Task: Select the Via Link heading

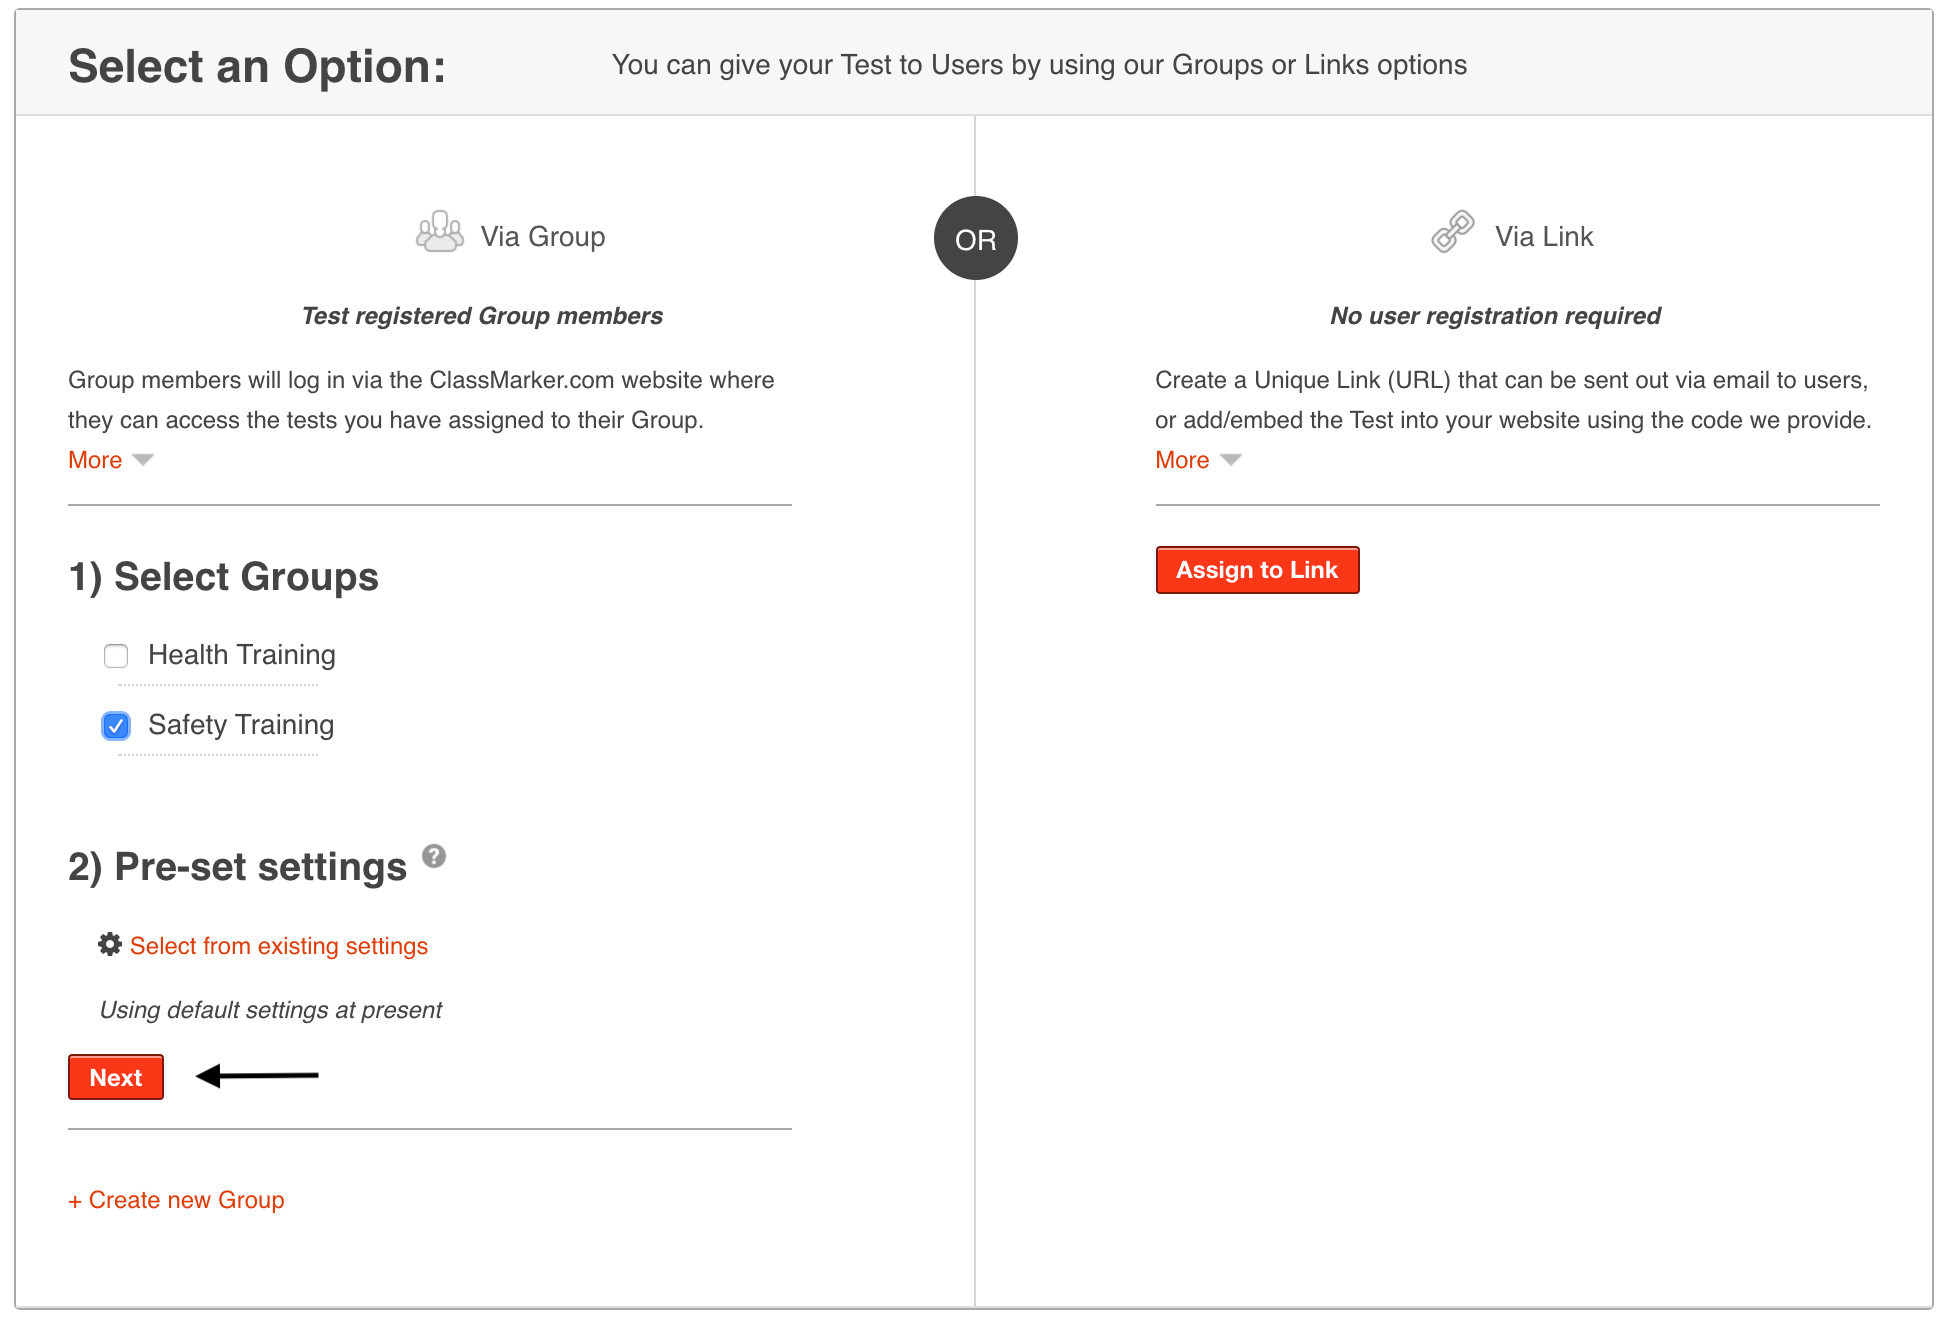Action: pyautogui.click(x=1543, y=237)
